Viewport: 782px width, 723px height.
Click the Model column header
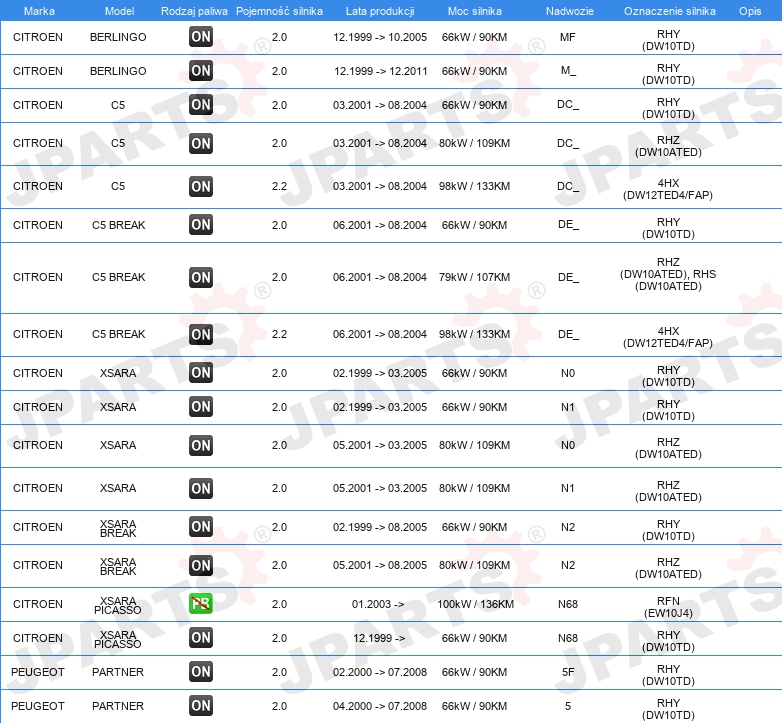[x=119, y=11]
